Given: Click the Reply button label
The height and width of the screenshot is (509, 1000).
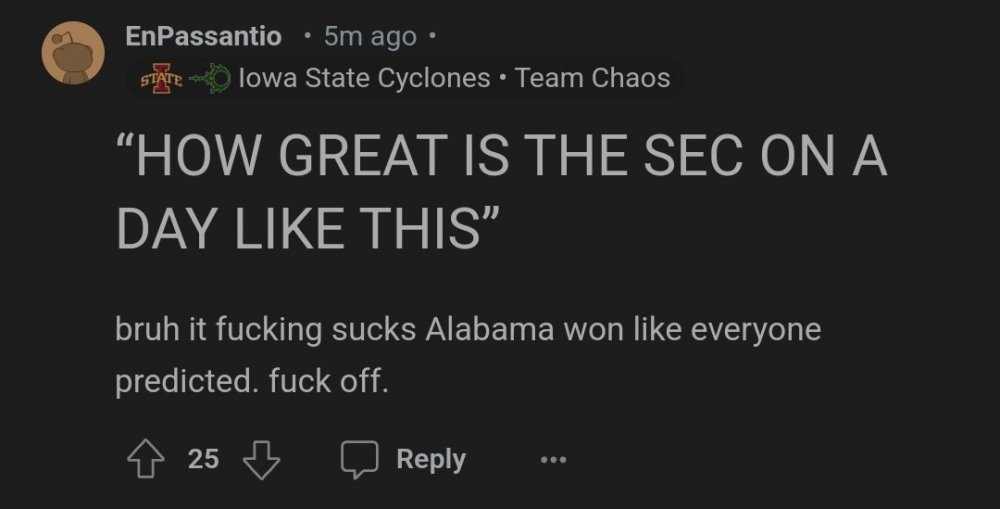Looking at the screenshot, I should point(431,459).
